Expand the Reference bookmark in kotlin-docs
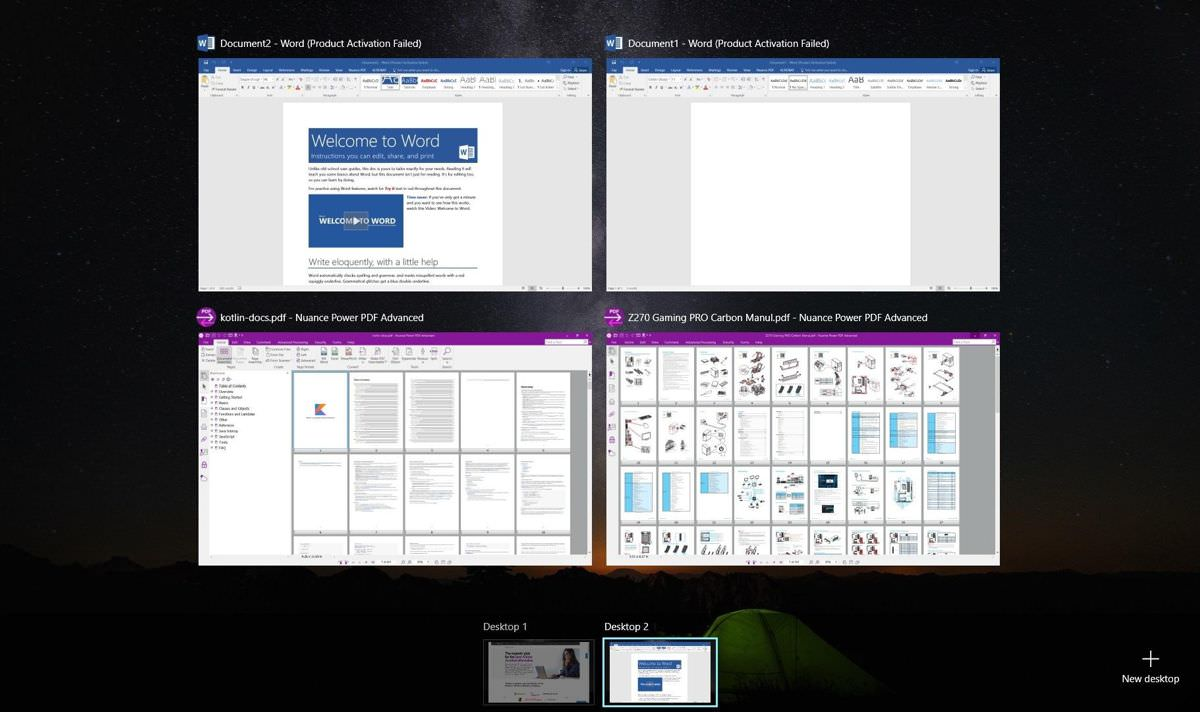This screenshot has width=1200, height=712. pos(212,425)
